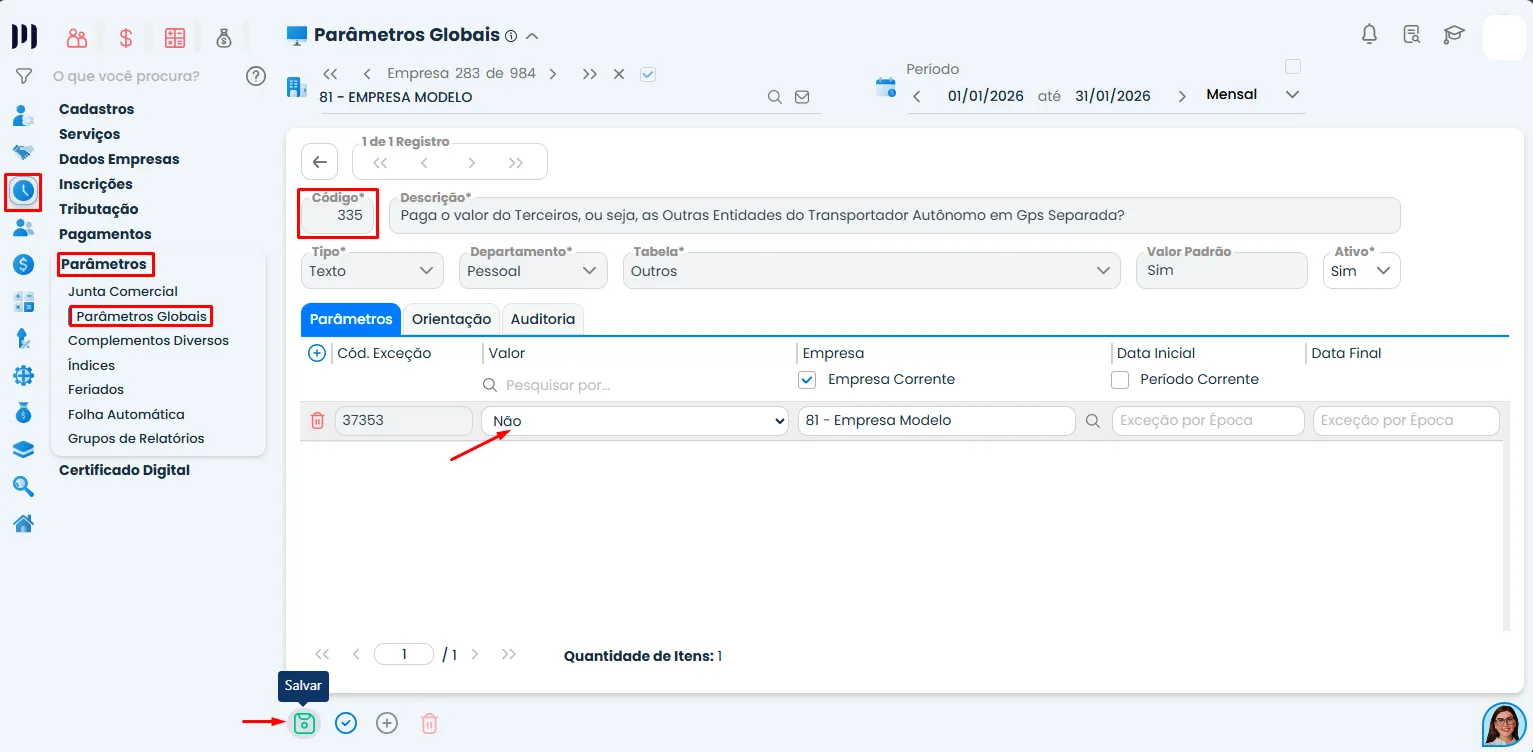Open the Tipo dropdown showing Texto
The width and height of the screenshot is (1533, 752).
[372, 270]
